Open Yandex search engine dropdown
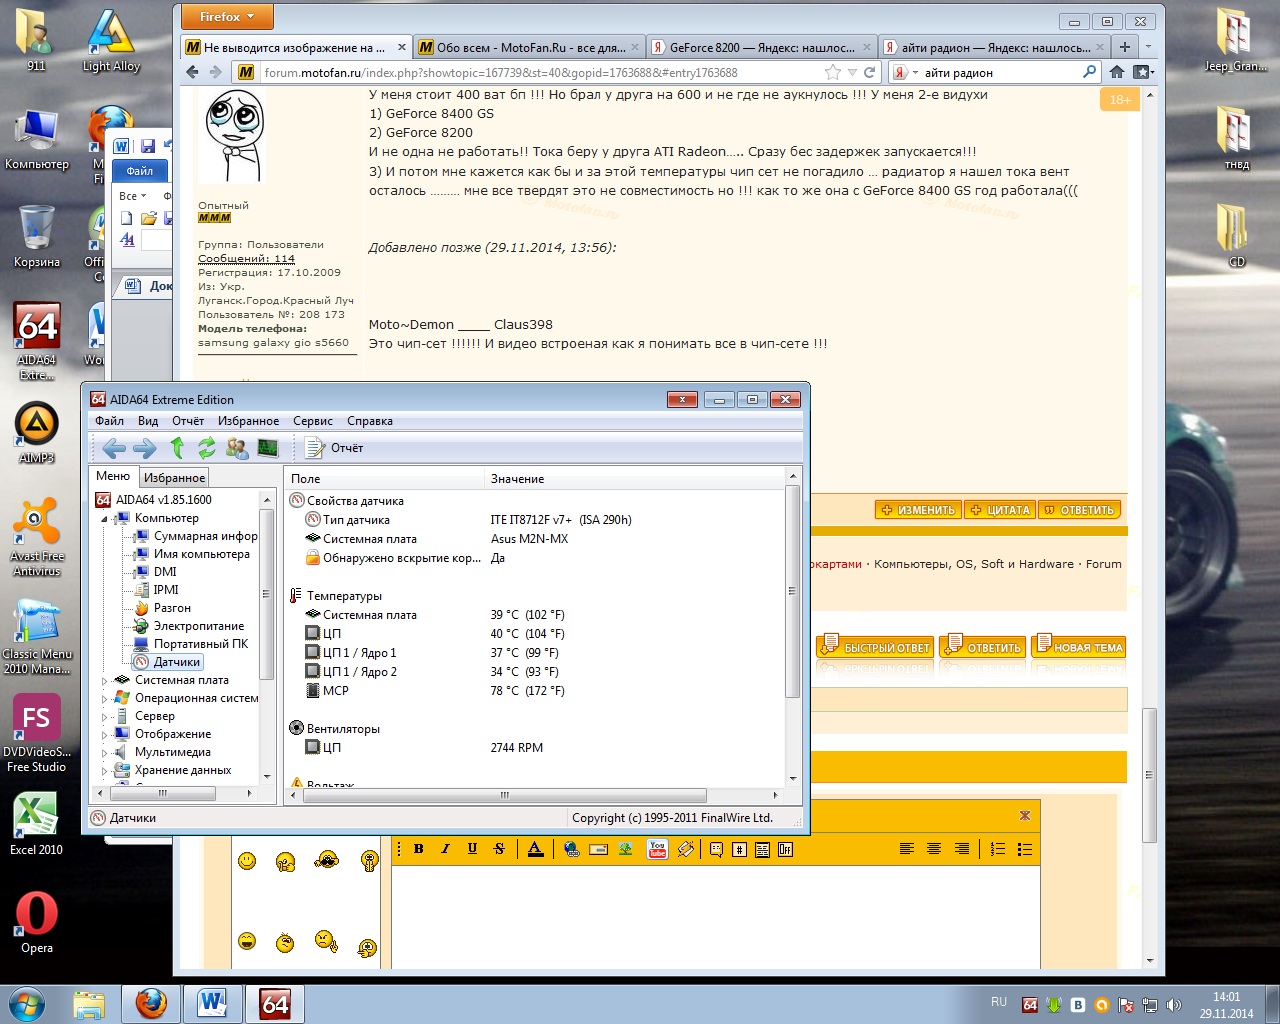The height and width of the screenshot is (1024, 1280). coord(904,72)
